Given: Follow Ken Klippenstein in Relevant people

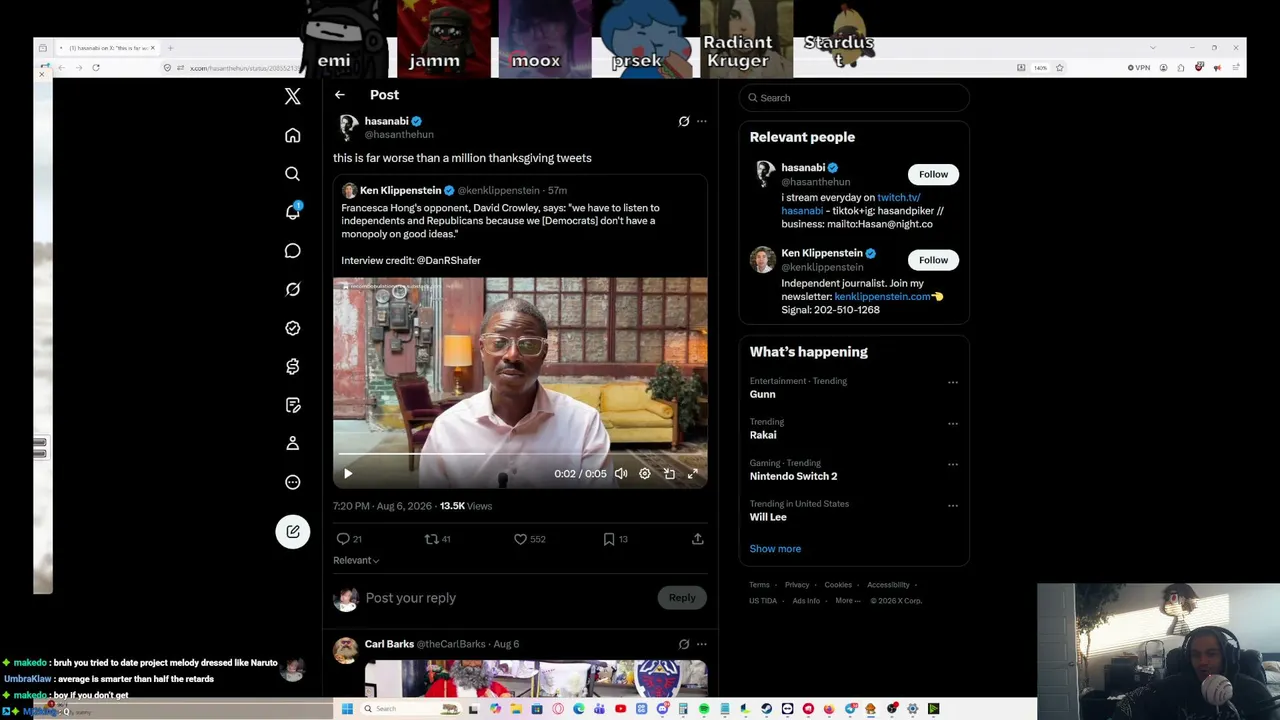Looking at the screenshot, I should 933,260.
